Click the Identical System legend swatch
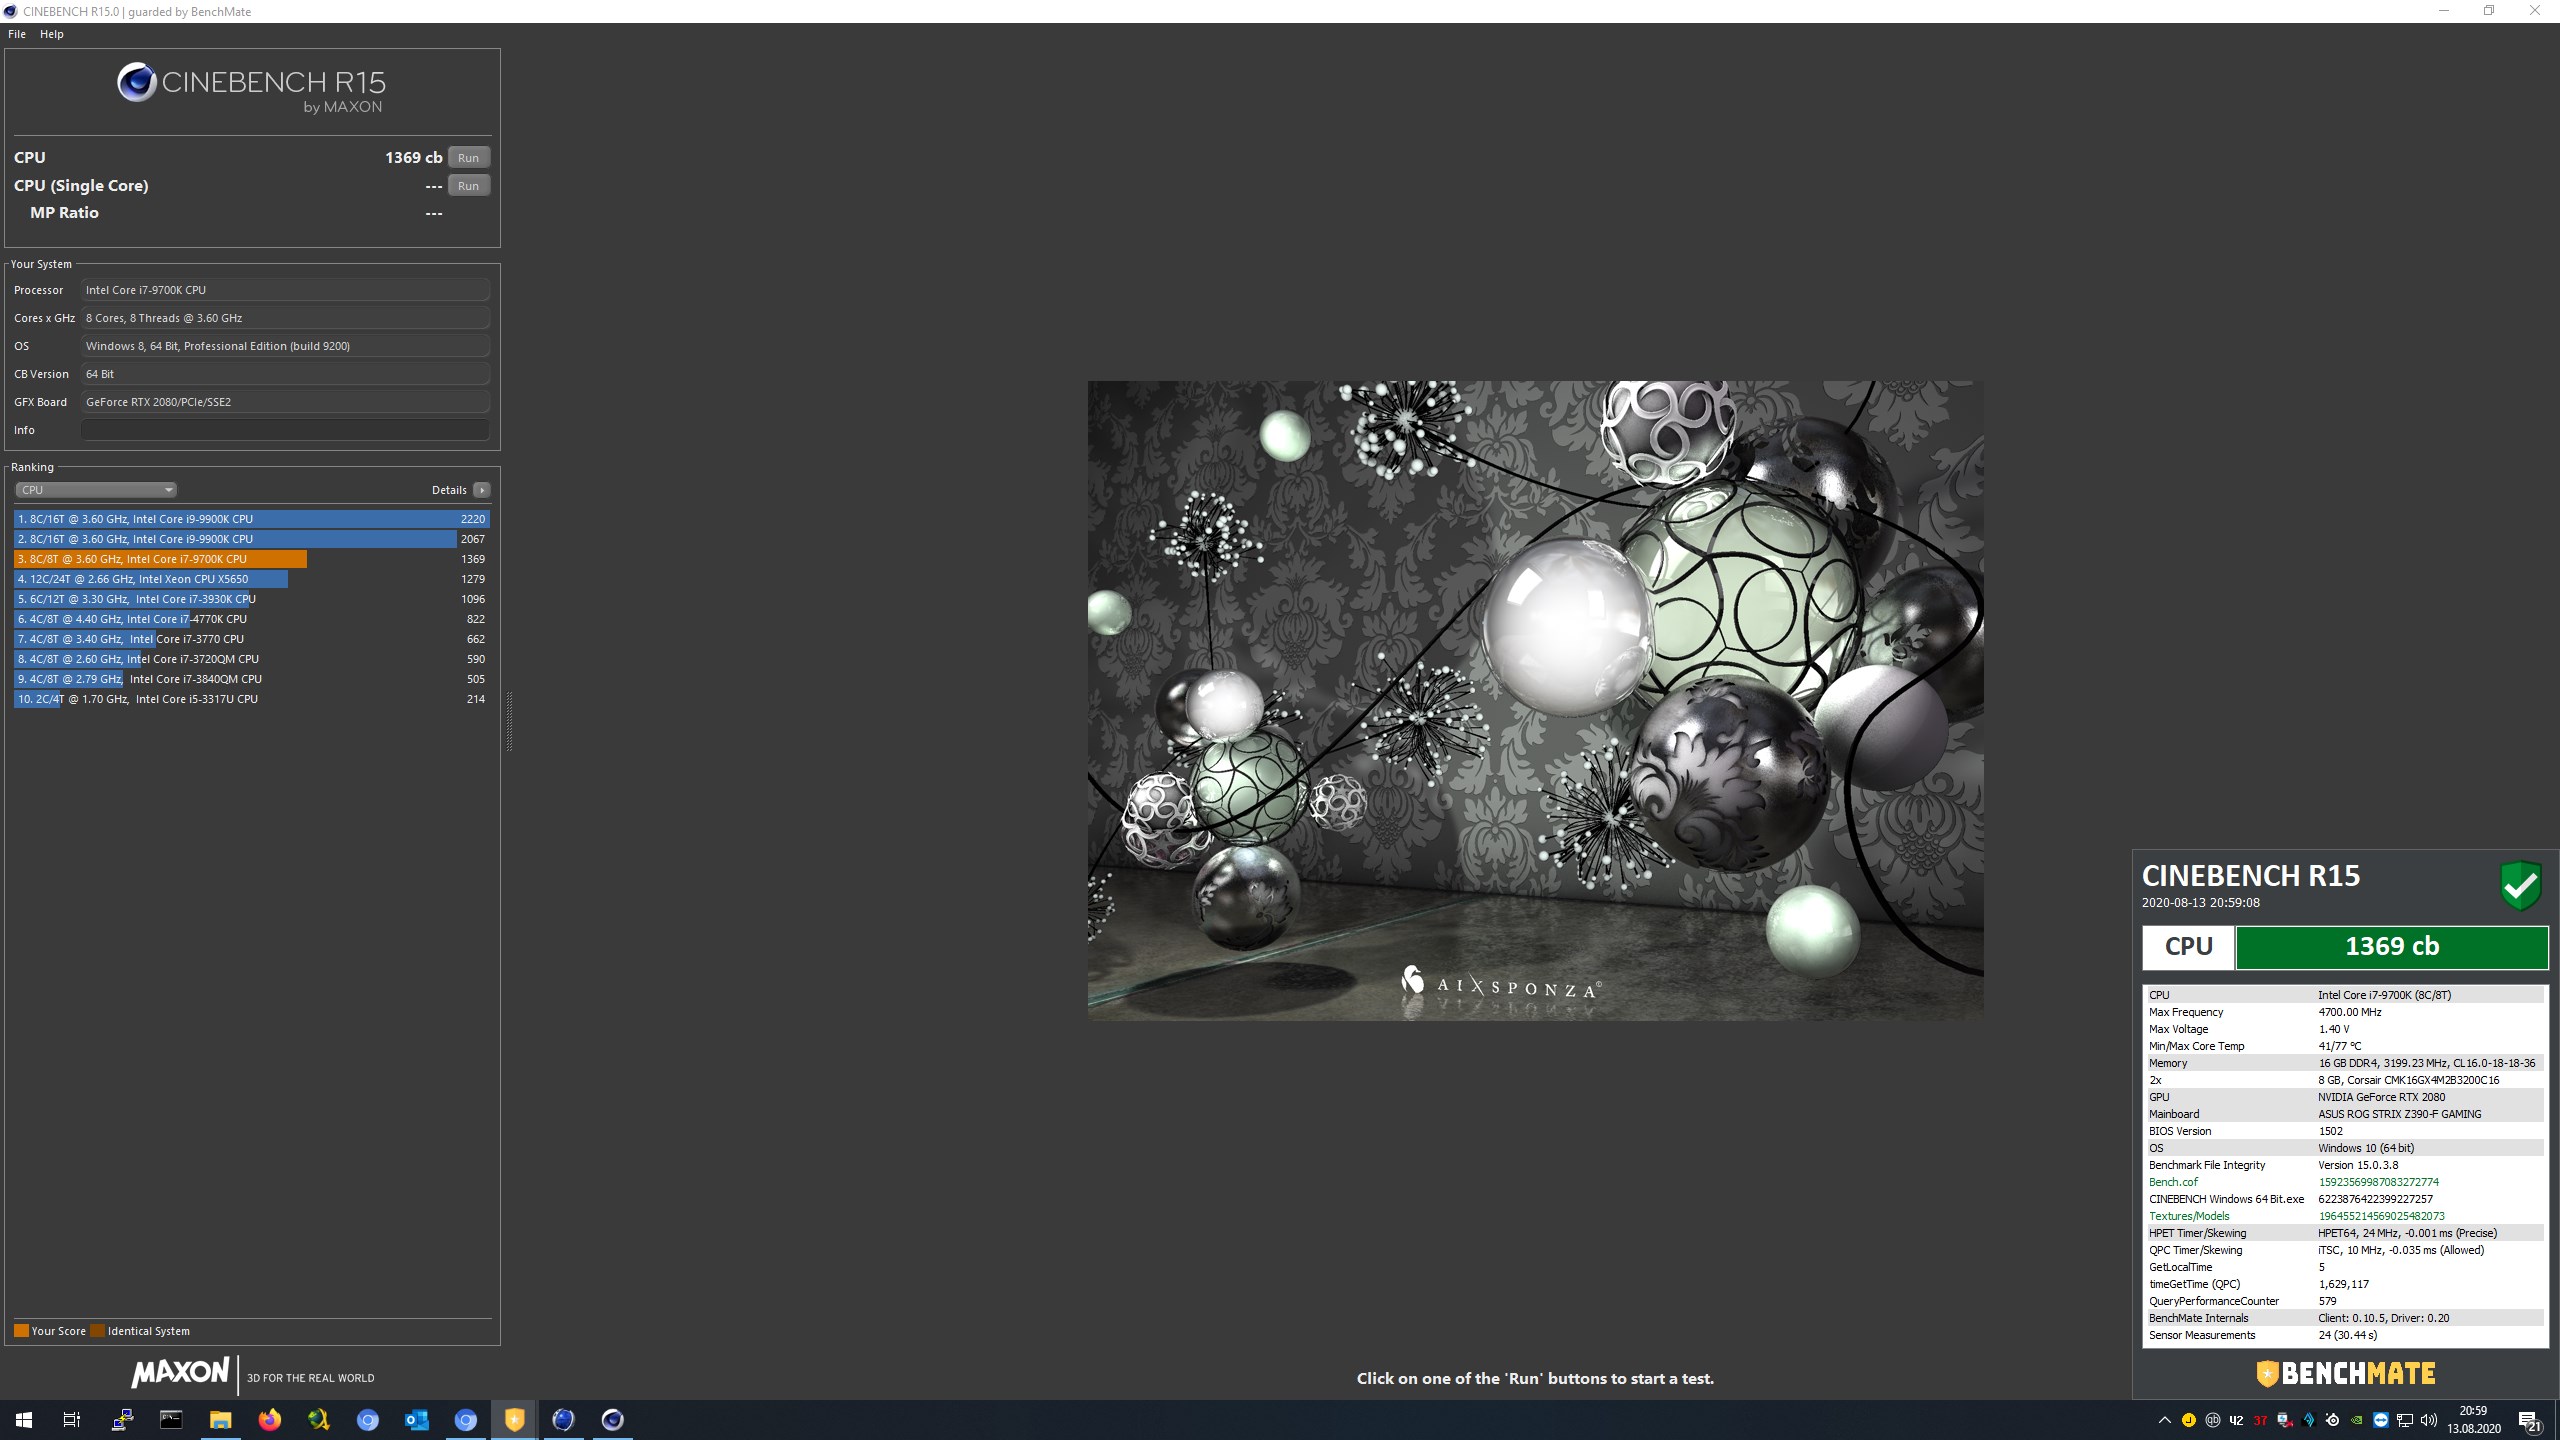This screenshot has height=1440, width=2560. click(97, 1331)
